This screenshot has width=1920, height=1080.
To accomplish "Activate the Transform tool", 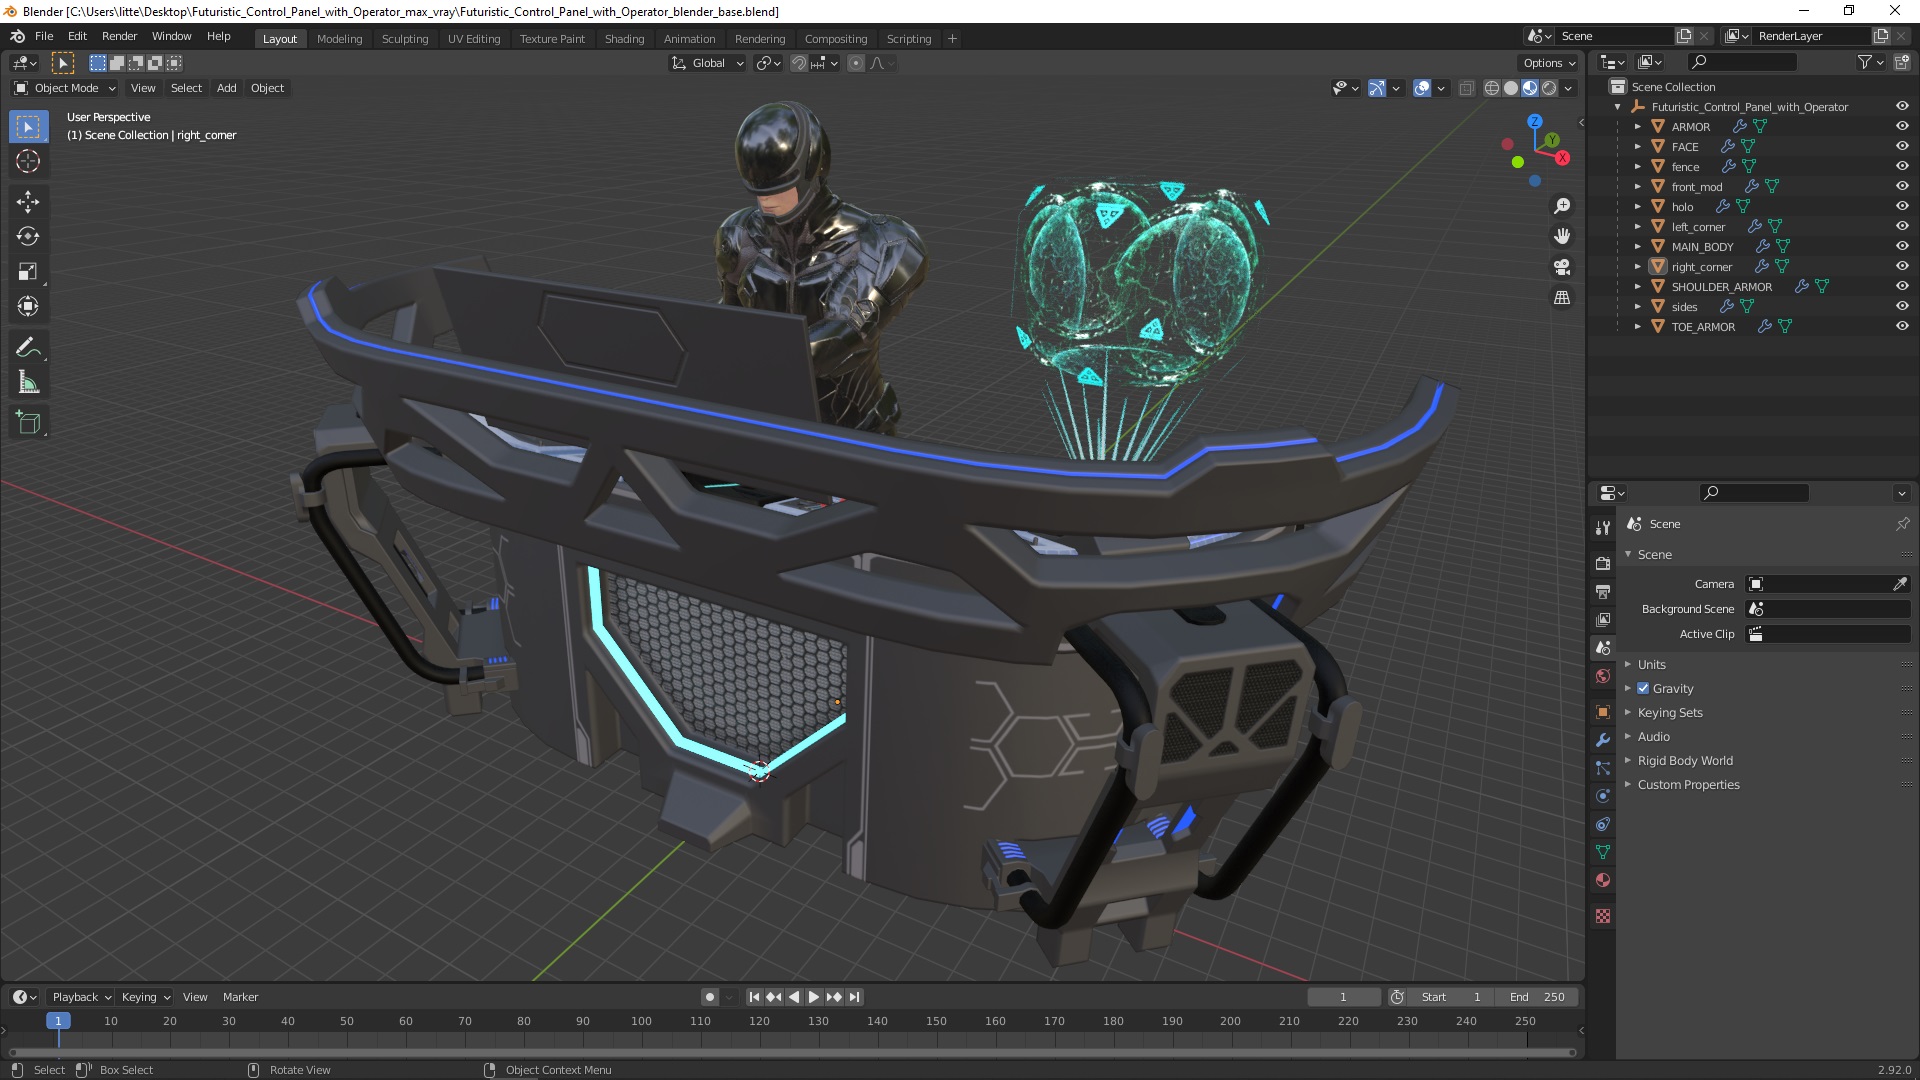I will coord(28,306).
